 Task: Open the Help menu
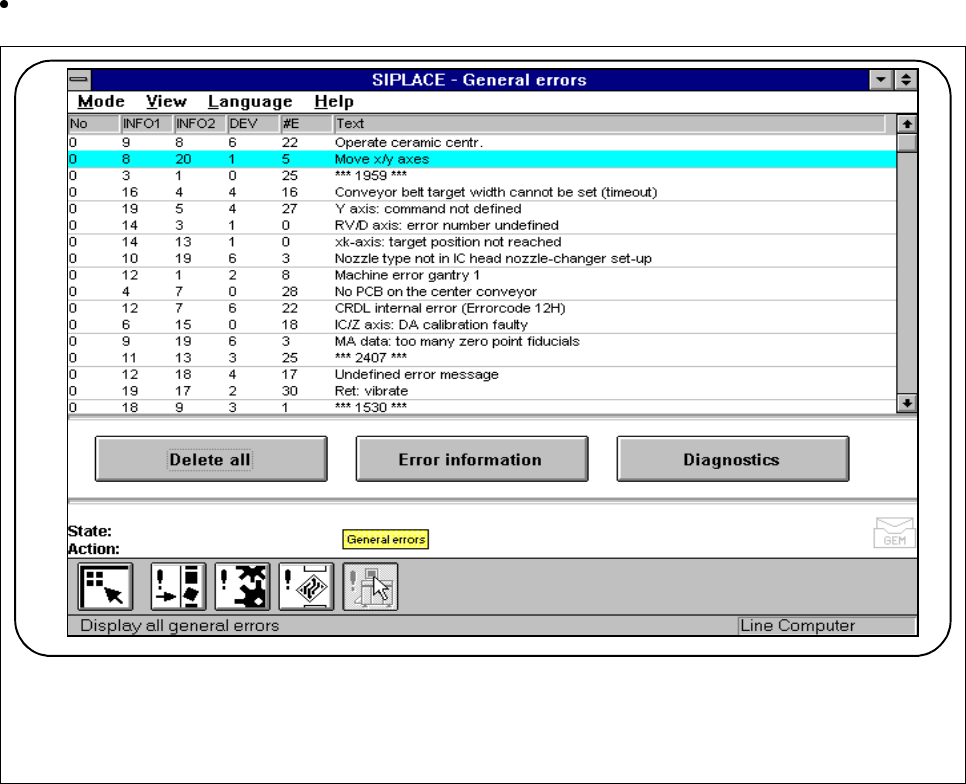click(x=334, y=102)
